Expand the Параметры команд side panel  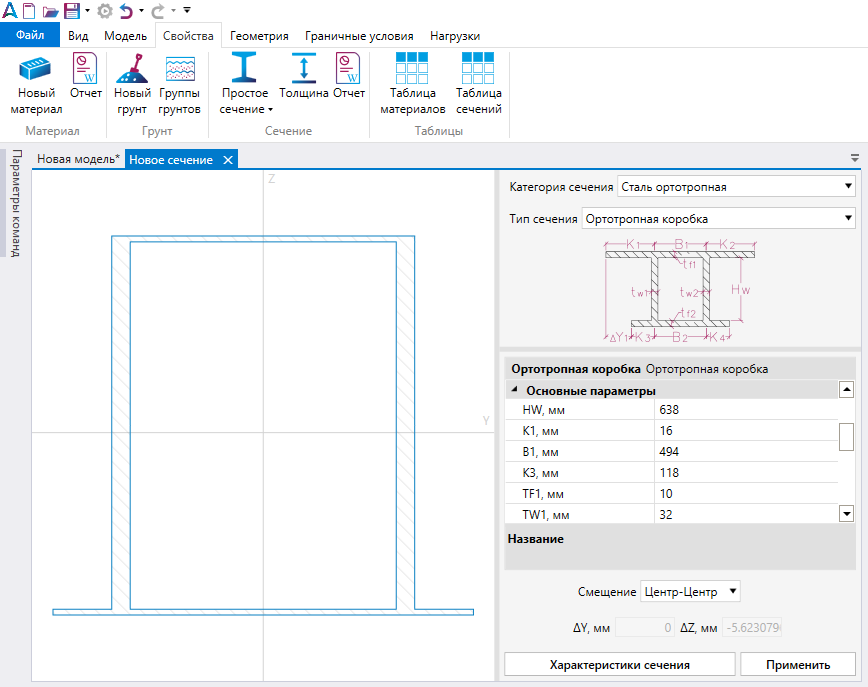(16, 203)
